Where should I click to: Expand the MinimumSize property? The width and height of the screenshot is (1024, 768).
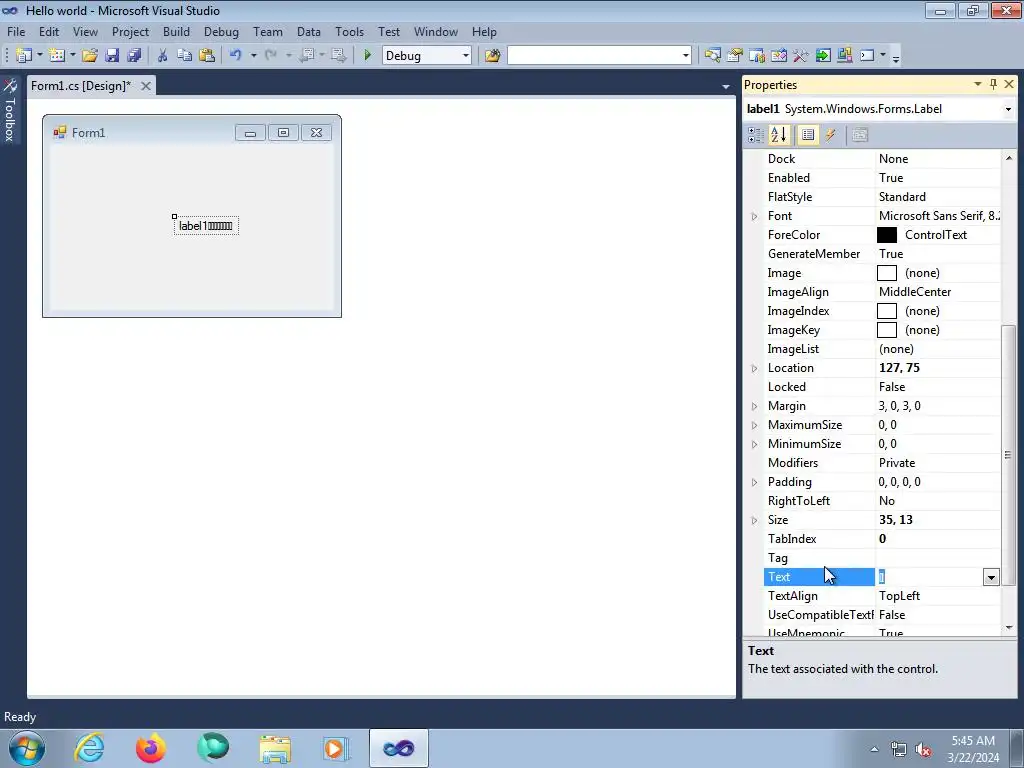[754, 444]
